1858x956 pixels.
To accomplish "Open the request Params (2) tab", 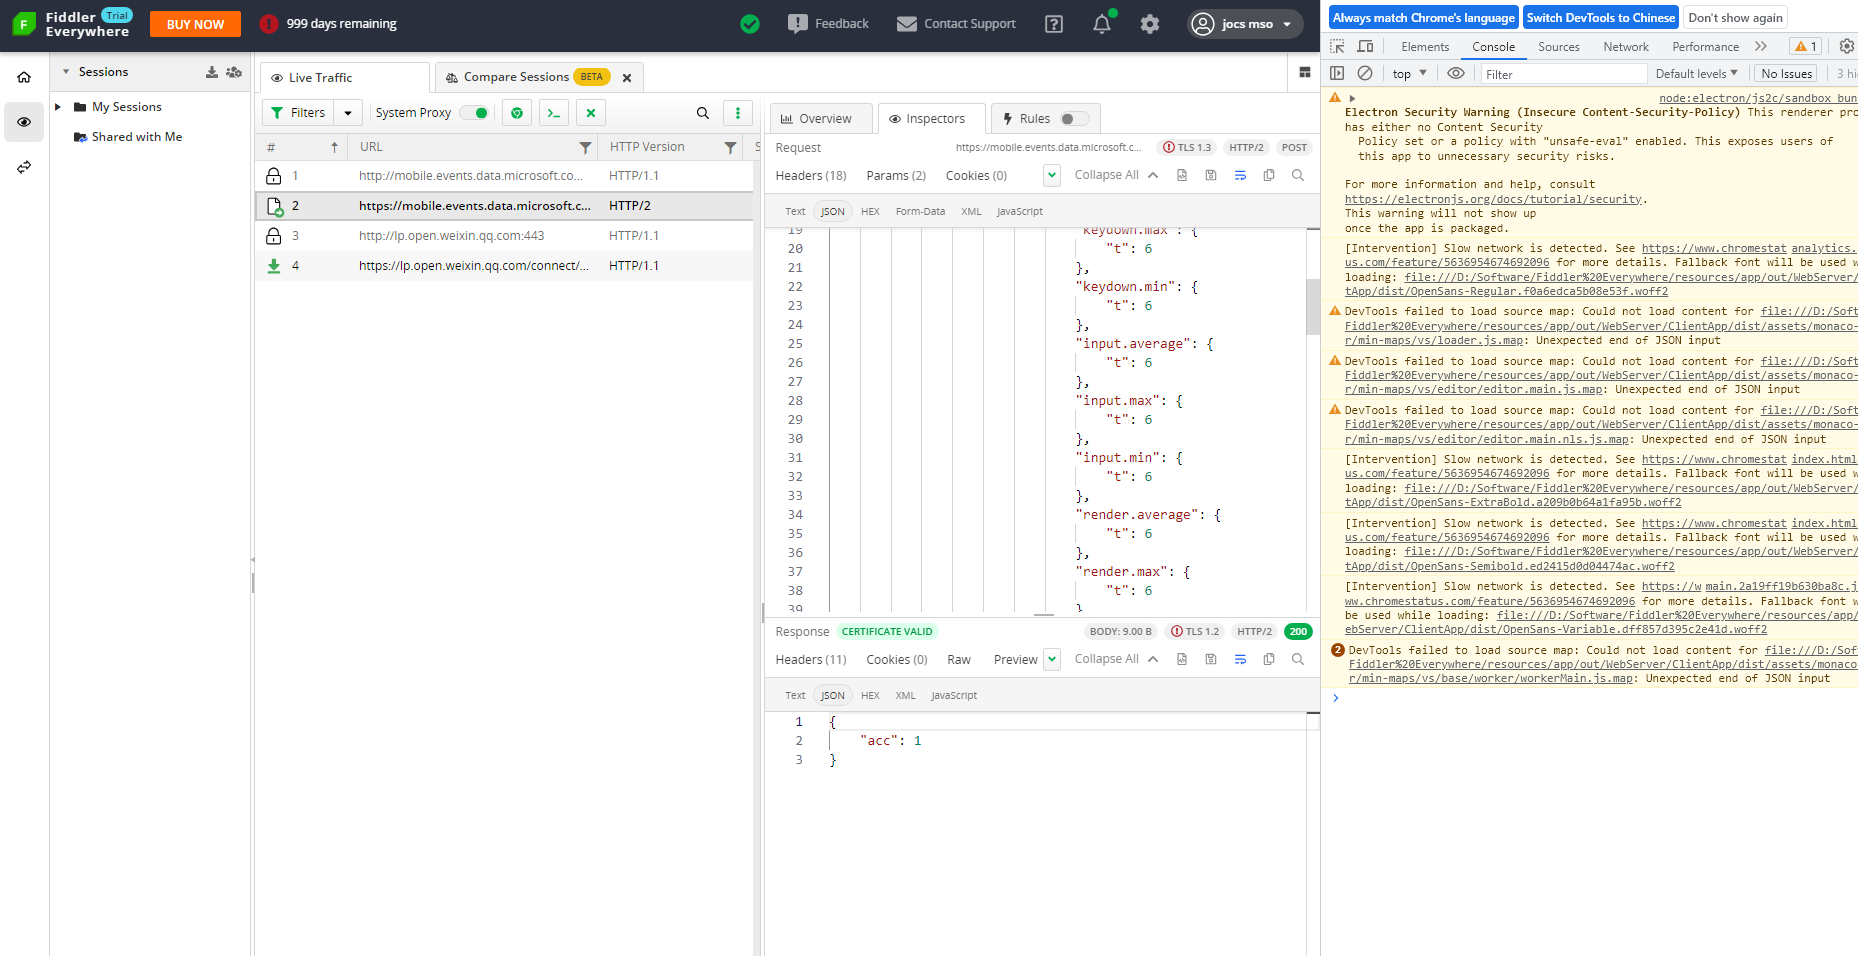I will (x=896, y=175).
